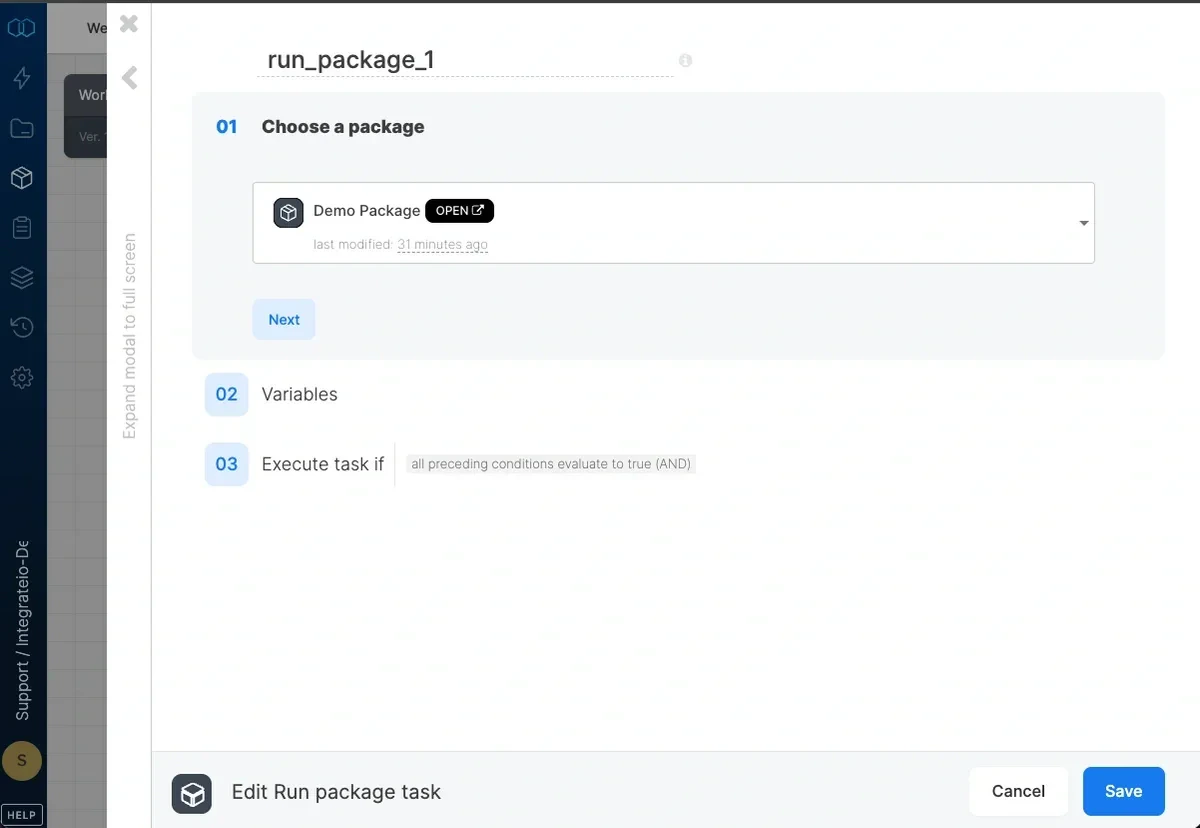Click the package icon next to Edit Run package task
The height and width of the screenshot is (828, 1200).
(192, 793)
